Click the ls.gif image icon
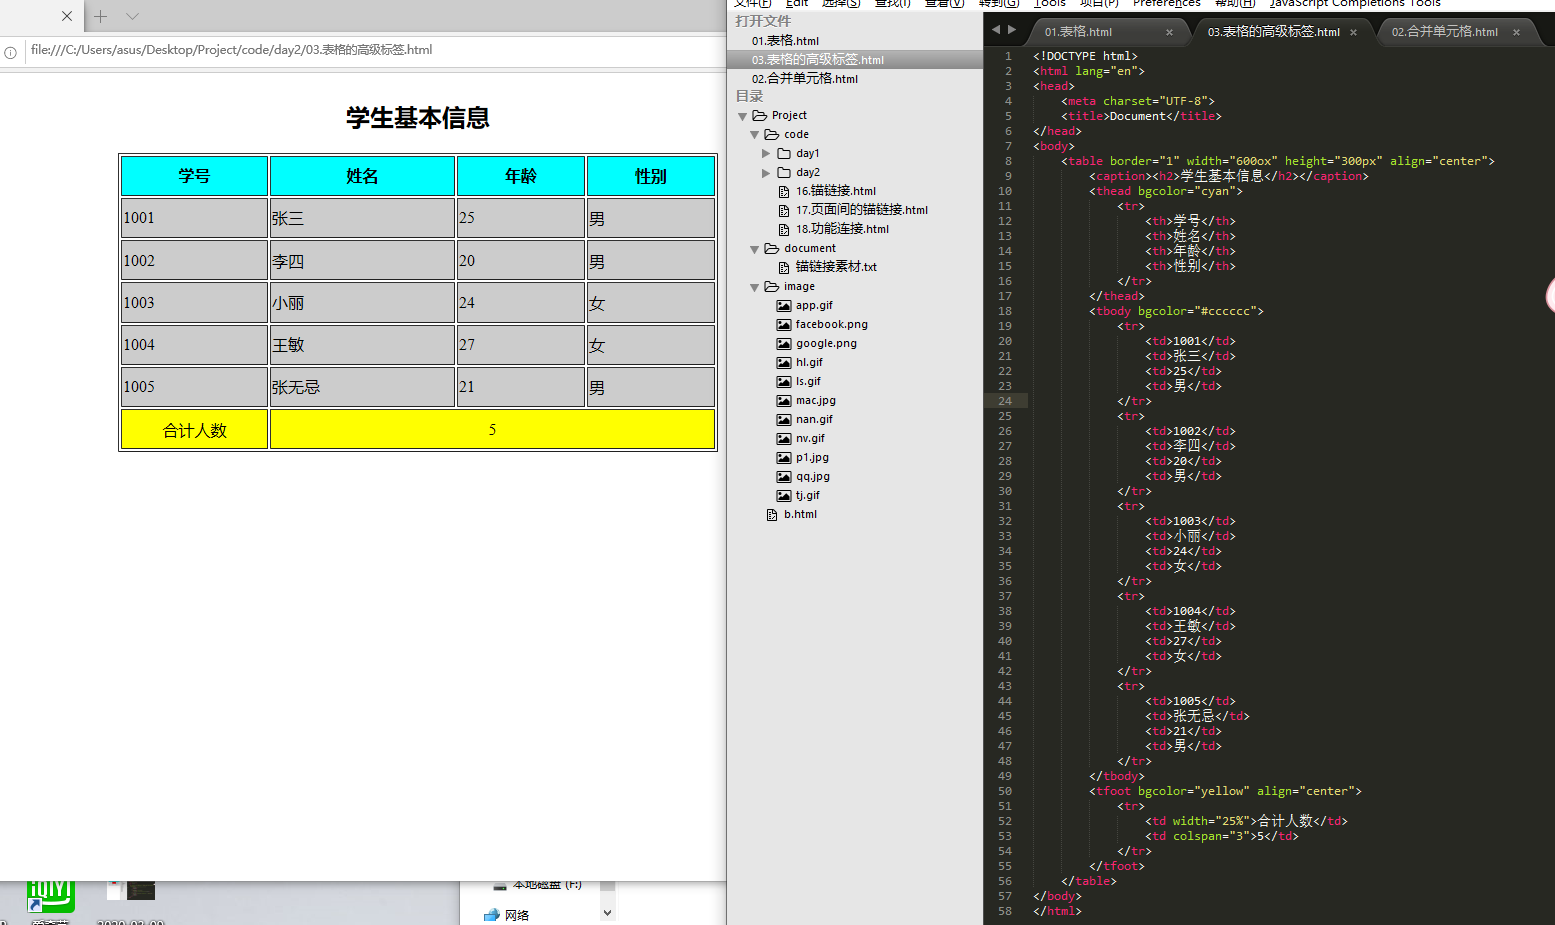1555x925 pixels. tap(784, 382)
